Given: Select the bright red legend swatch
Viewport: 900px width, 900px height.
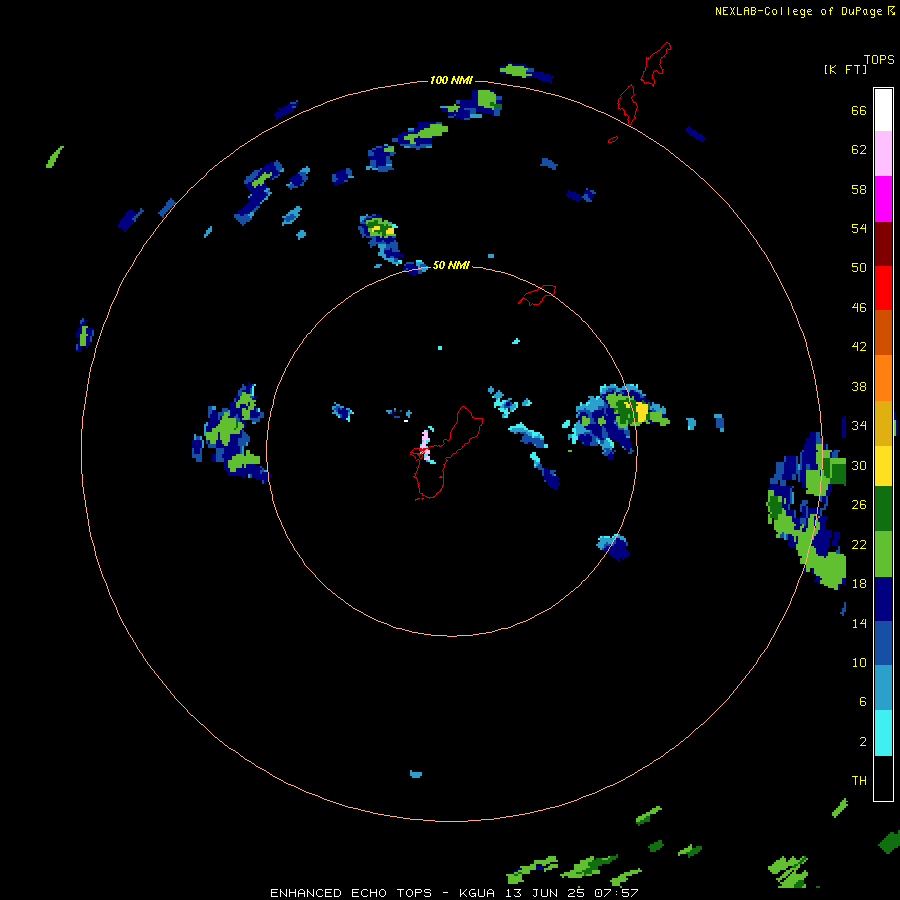Looking at the screenshot, I should [883, 288].
